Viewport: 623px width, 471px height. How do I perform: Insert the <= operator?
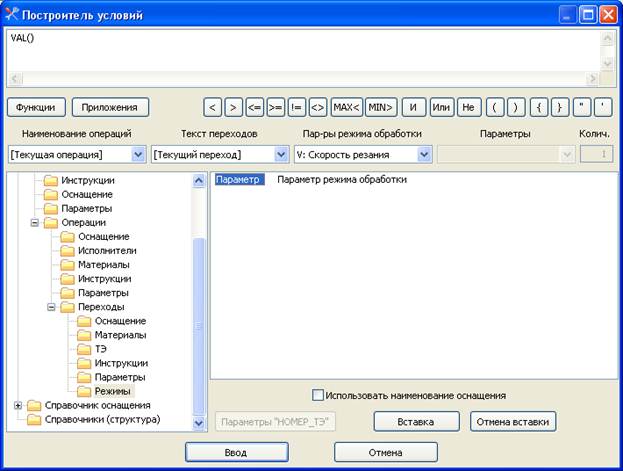click(x=254, y=107)
